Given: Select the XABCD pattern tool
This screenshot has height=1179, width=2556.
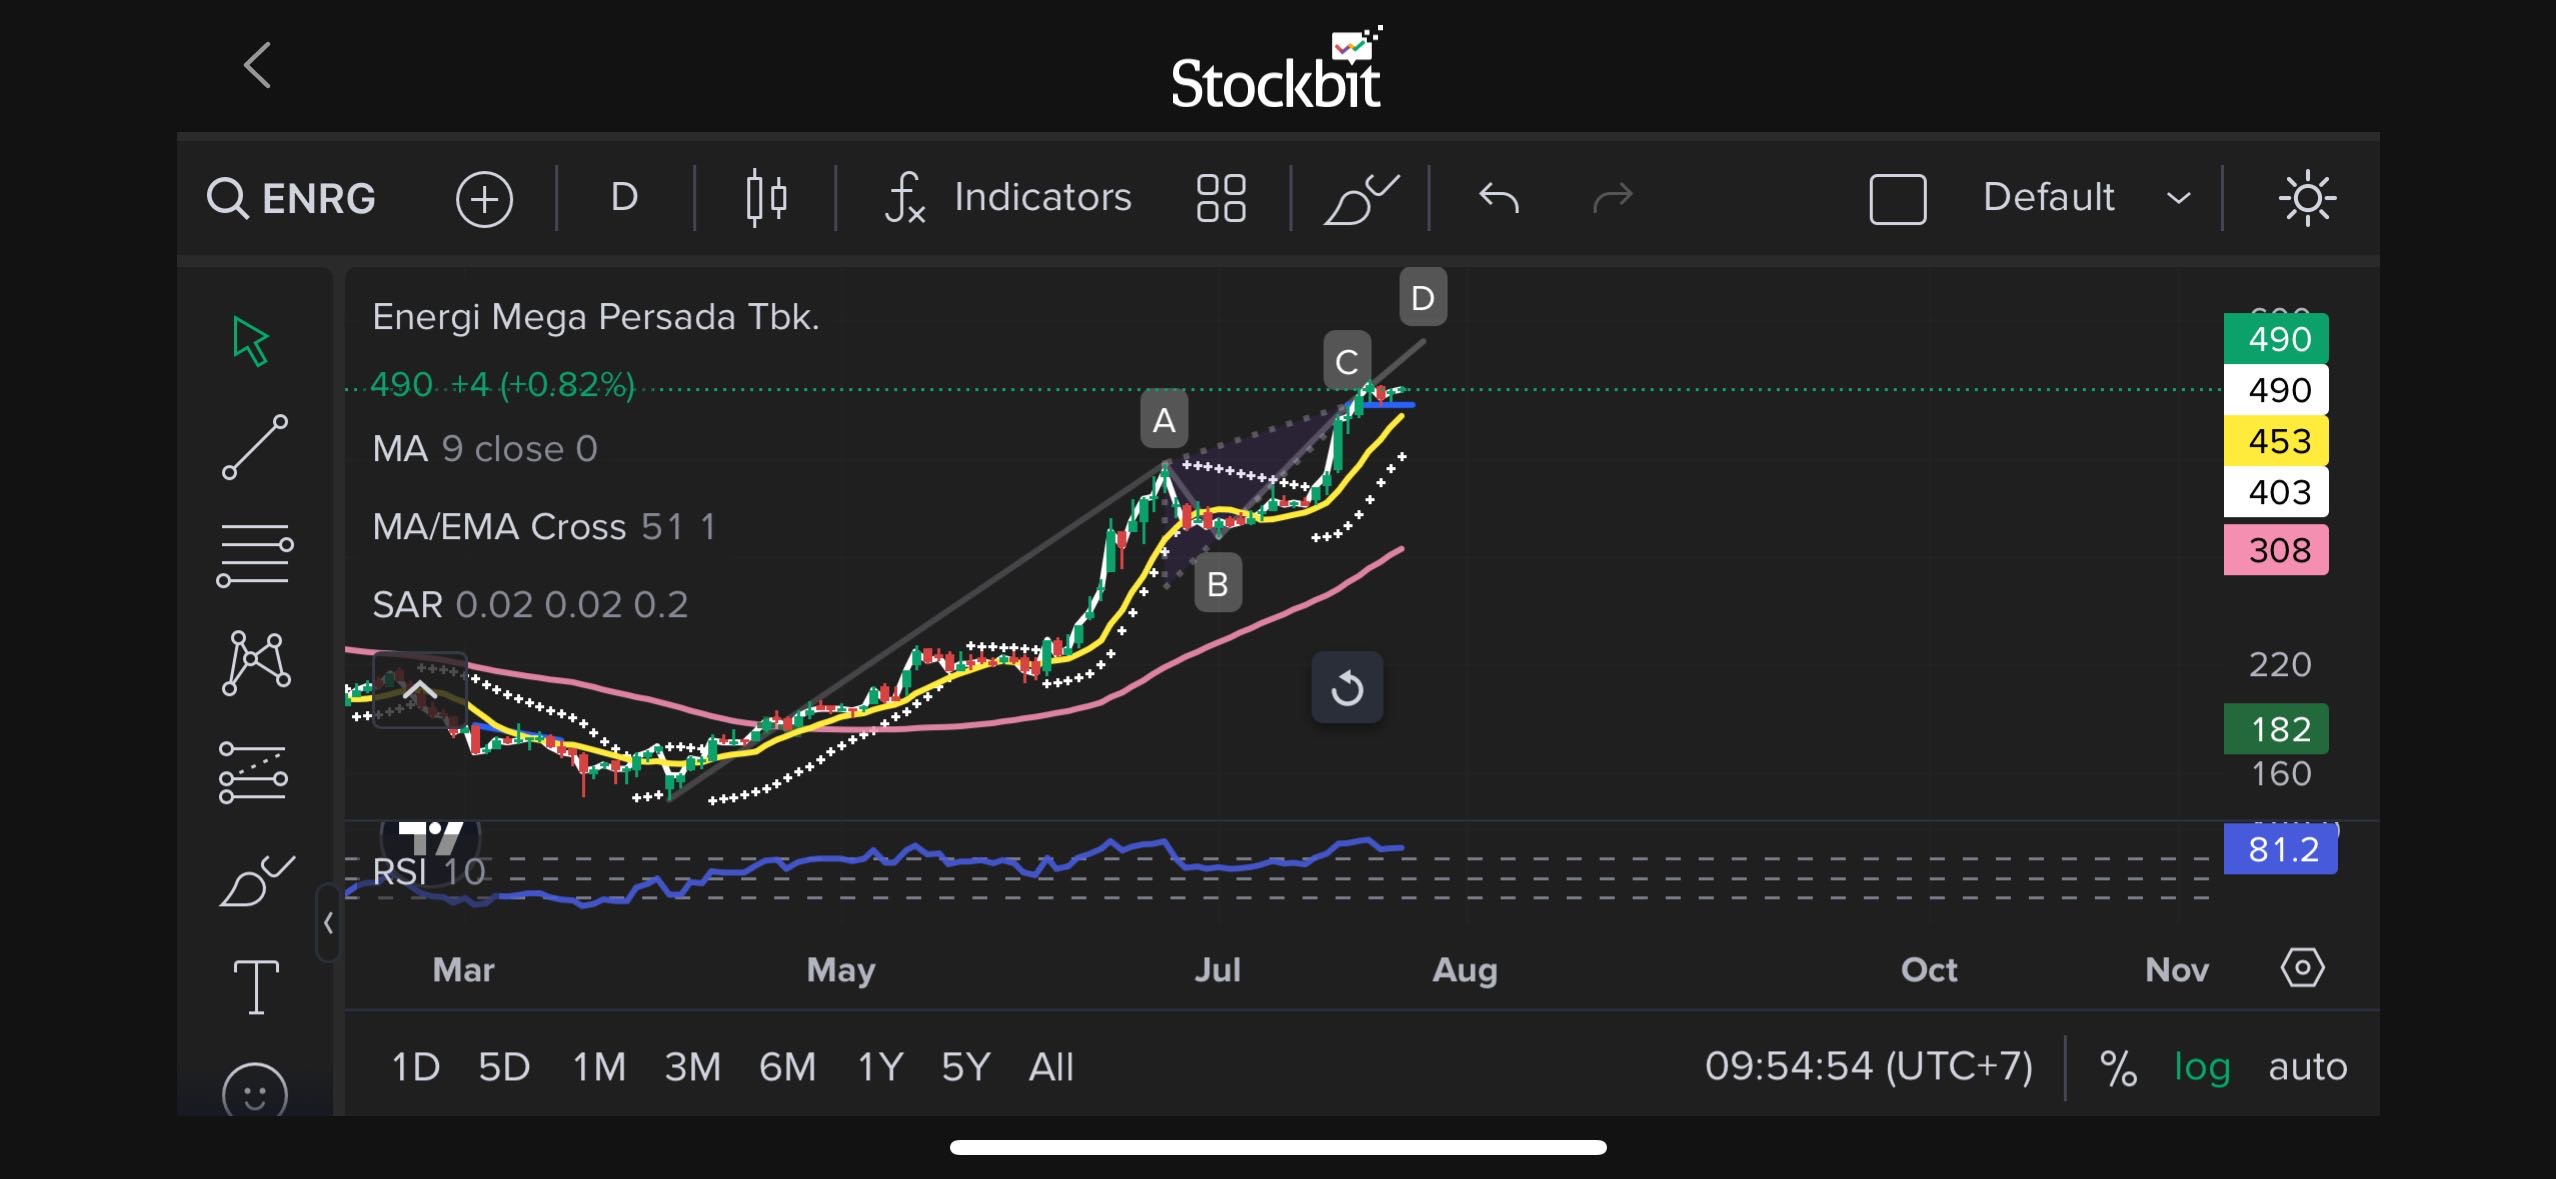Looking at the screenshot, I should click(x=256, y=662).
